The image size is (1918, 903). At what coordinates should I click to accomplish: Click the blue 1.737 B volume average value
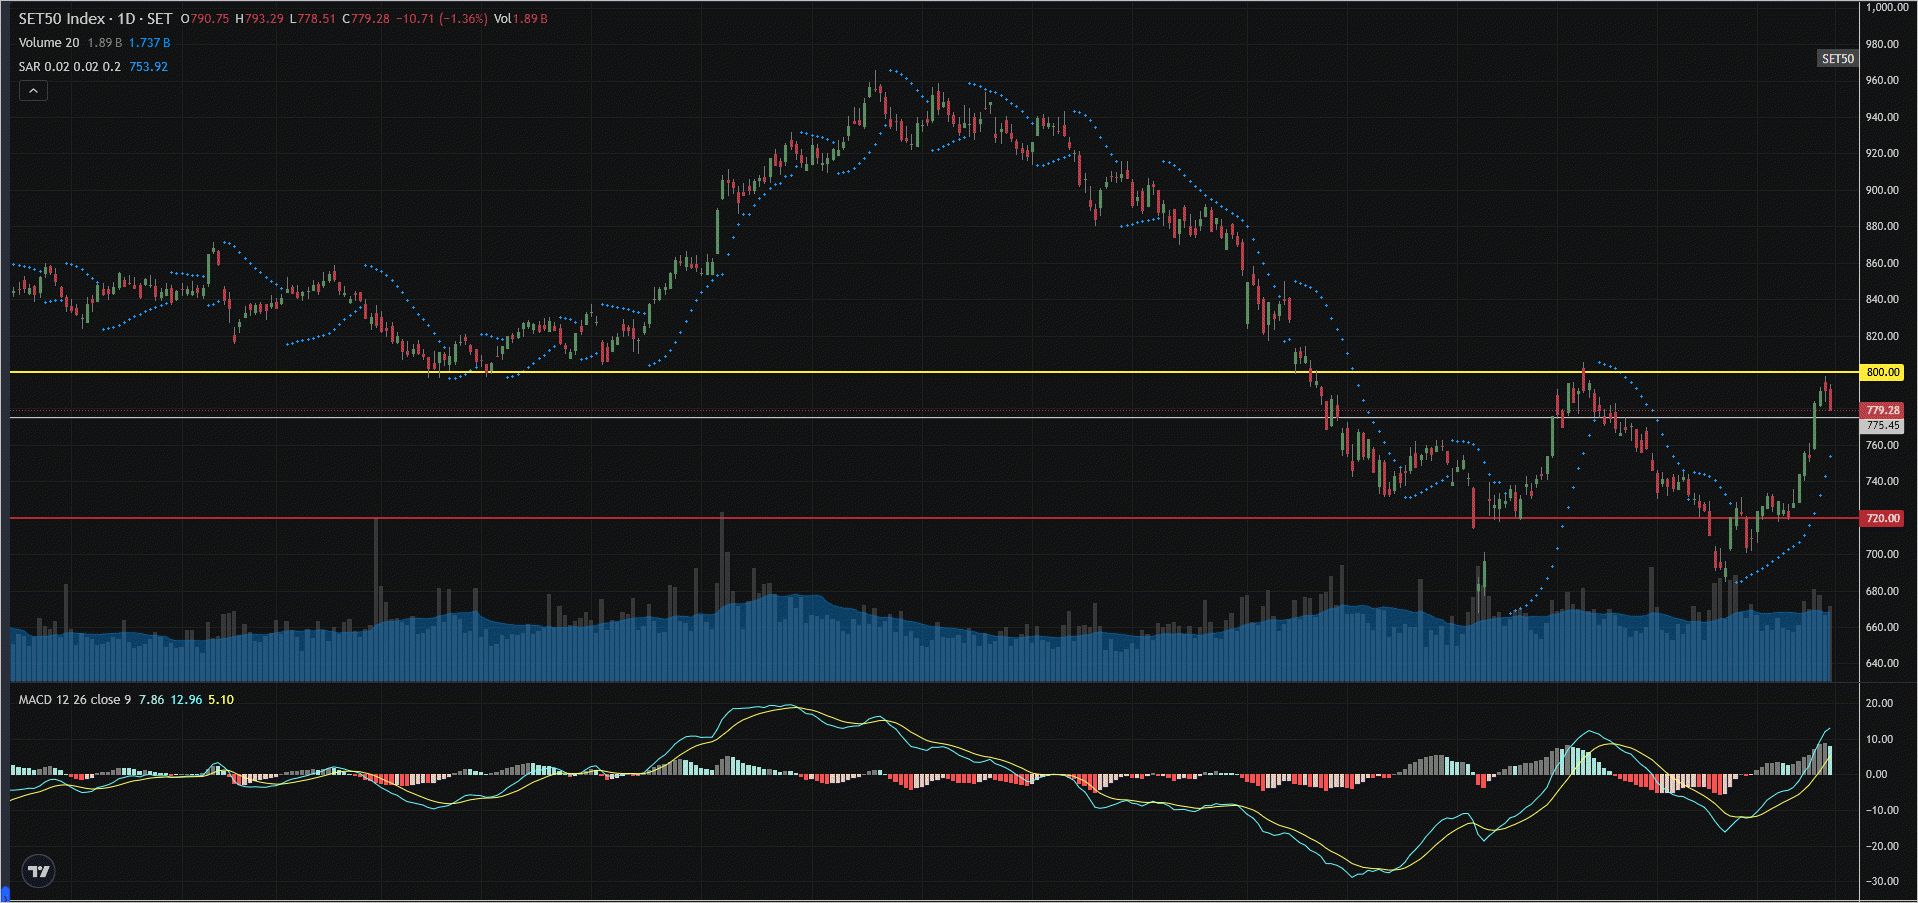[149, 43]
